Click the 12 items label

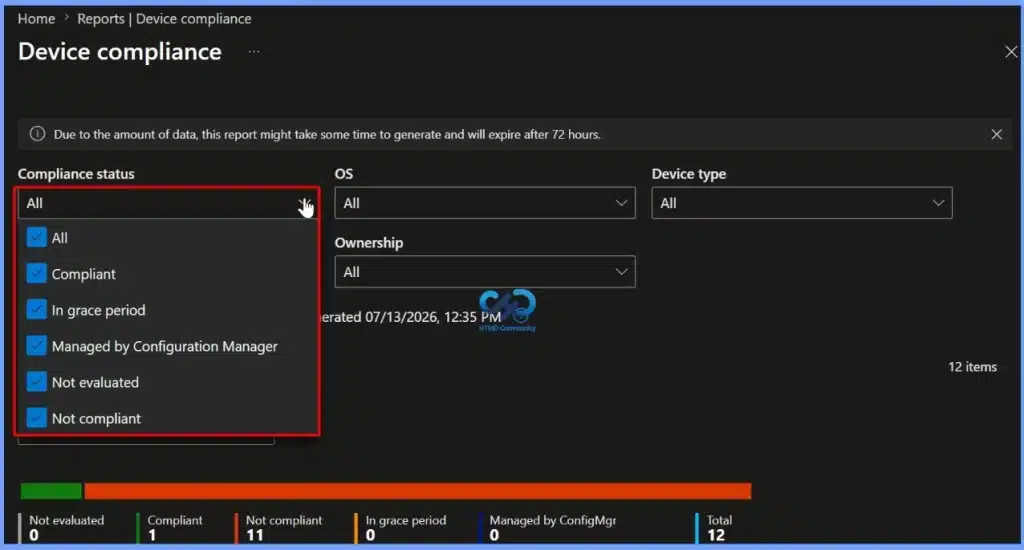972,367
